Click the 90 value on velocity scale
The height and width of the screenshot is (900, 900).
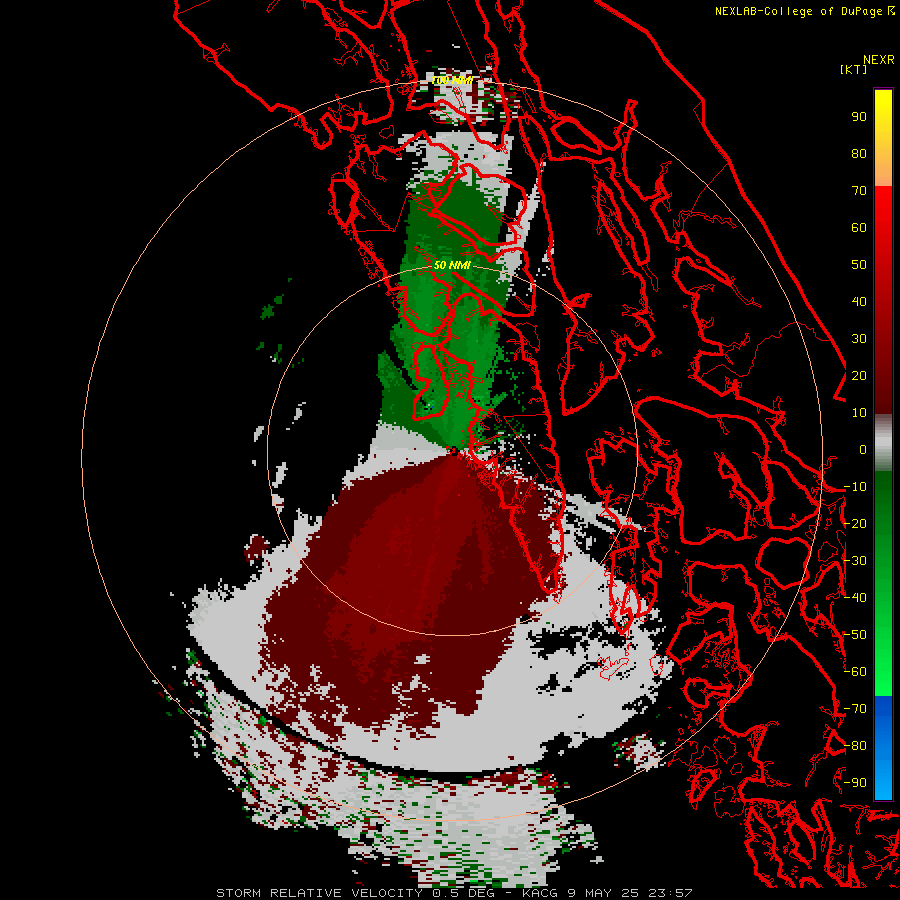[x=859, y=117]
